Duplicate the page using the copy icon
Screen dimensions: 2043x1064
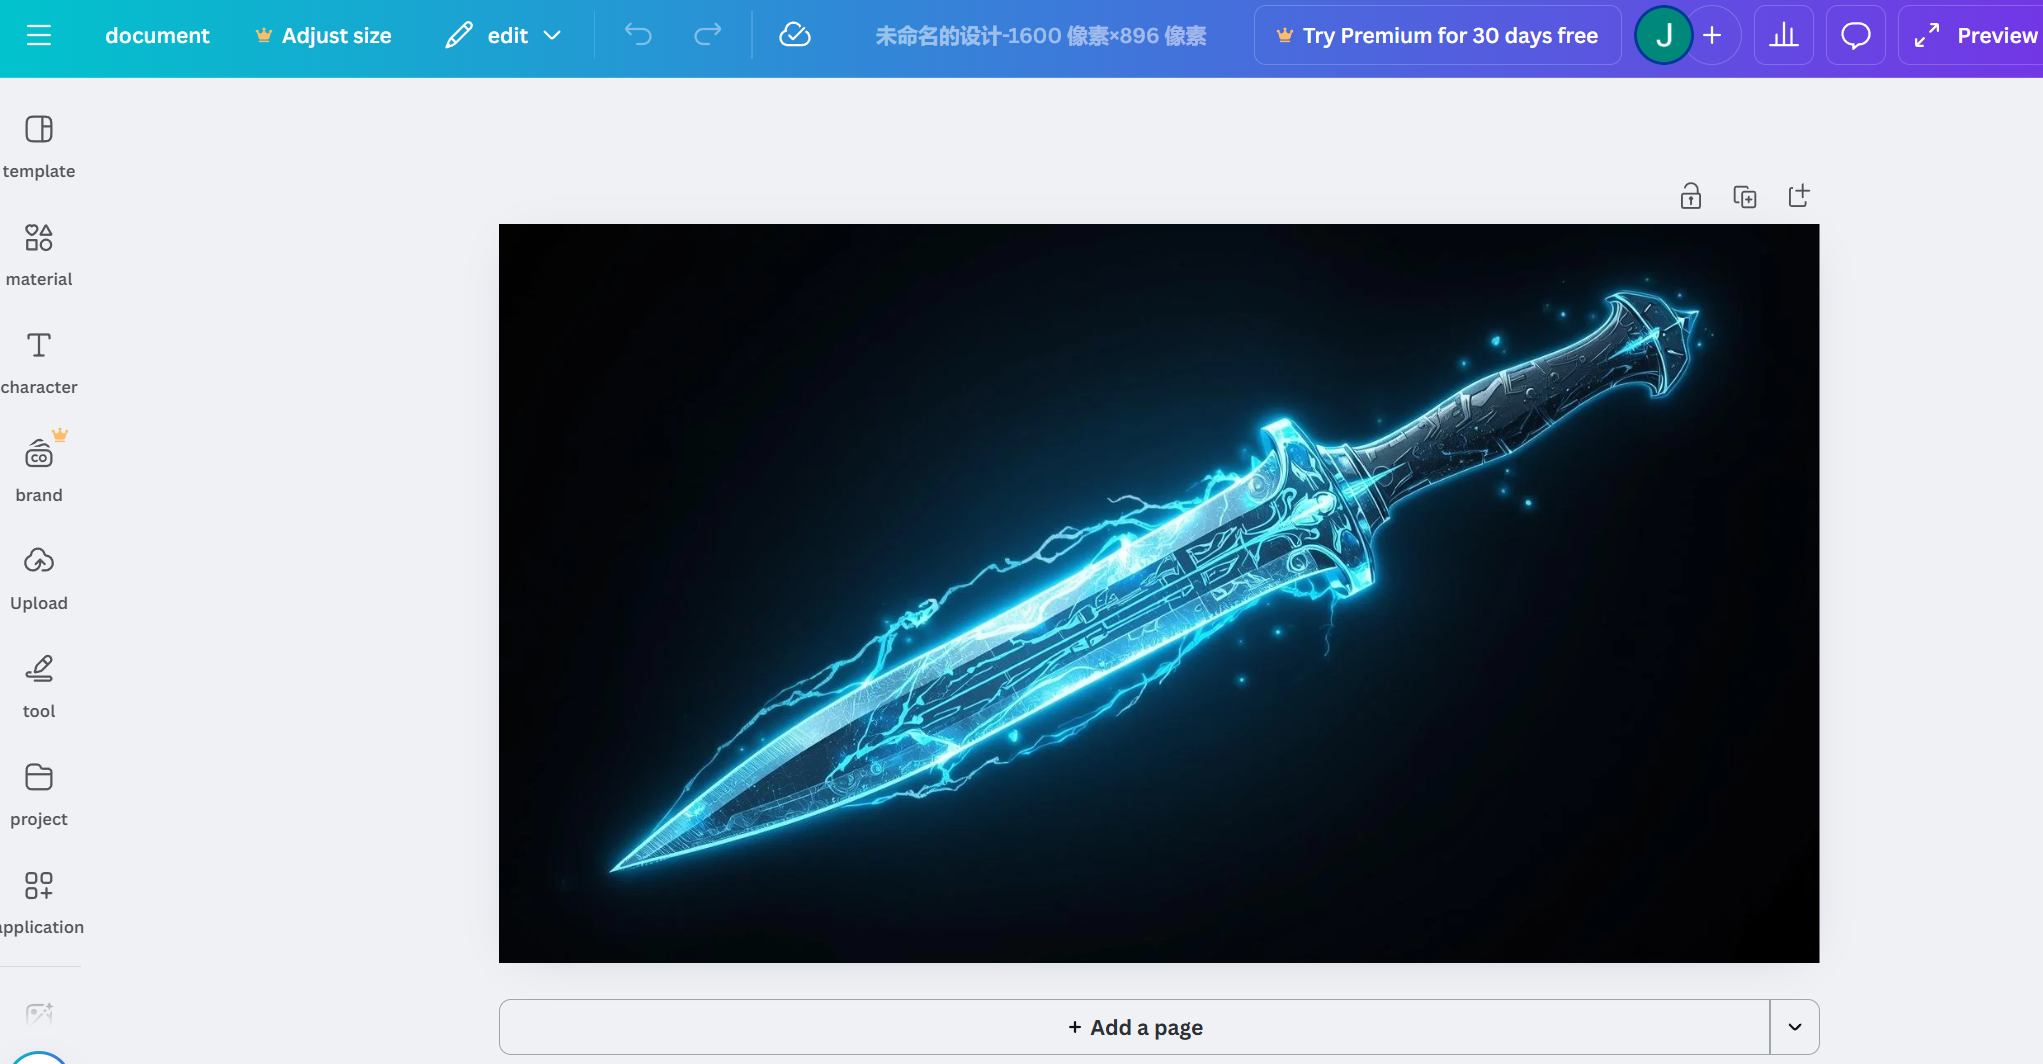pyautogui.click(x=1745, y=196)
